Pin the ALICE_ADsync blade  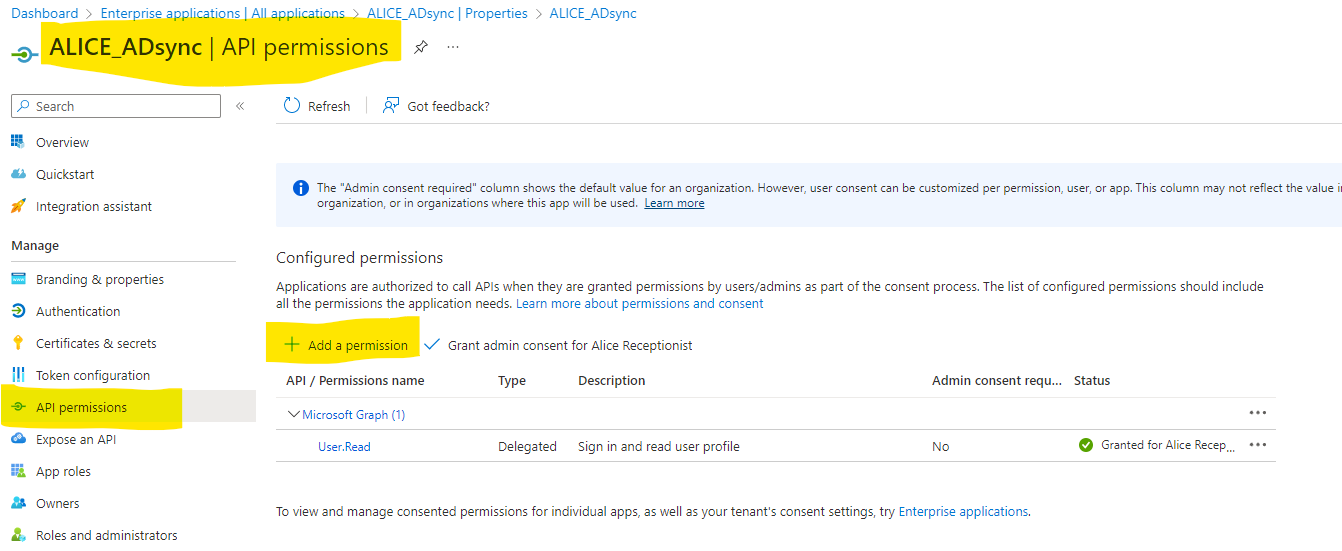[x=421, y=47]
